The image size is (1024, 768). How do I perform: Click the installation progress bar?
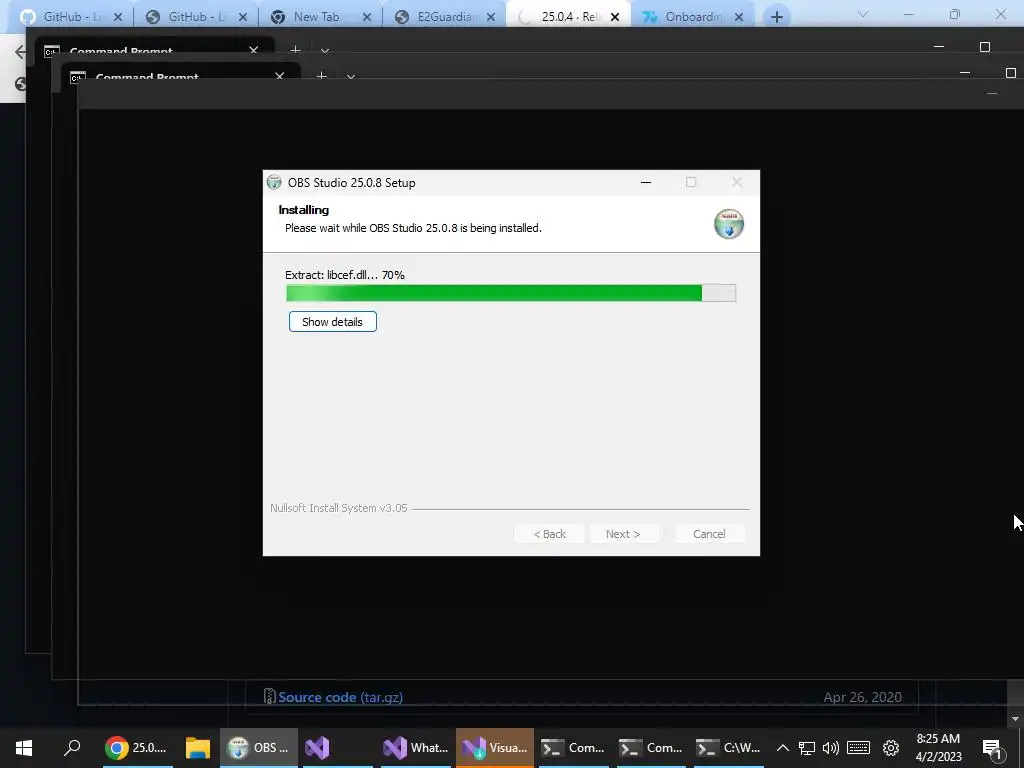click(511, 293)
